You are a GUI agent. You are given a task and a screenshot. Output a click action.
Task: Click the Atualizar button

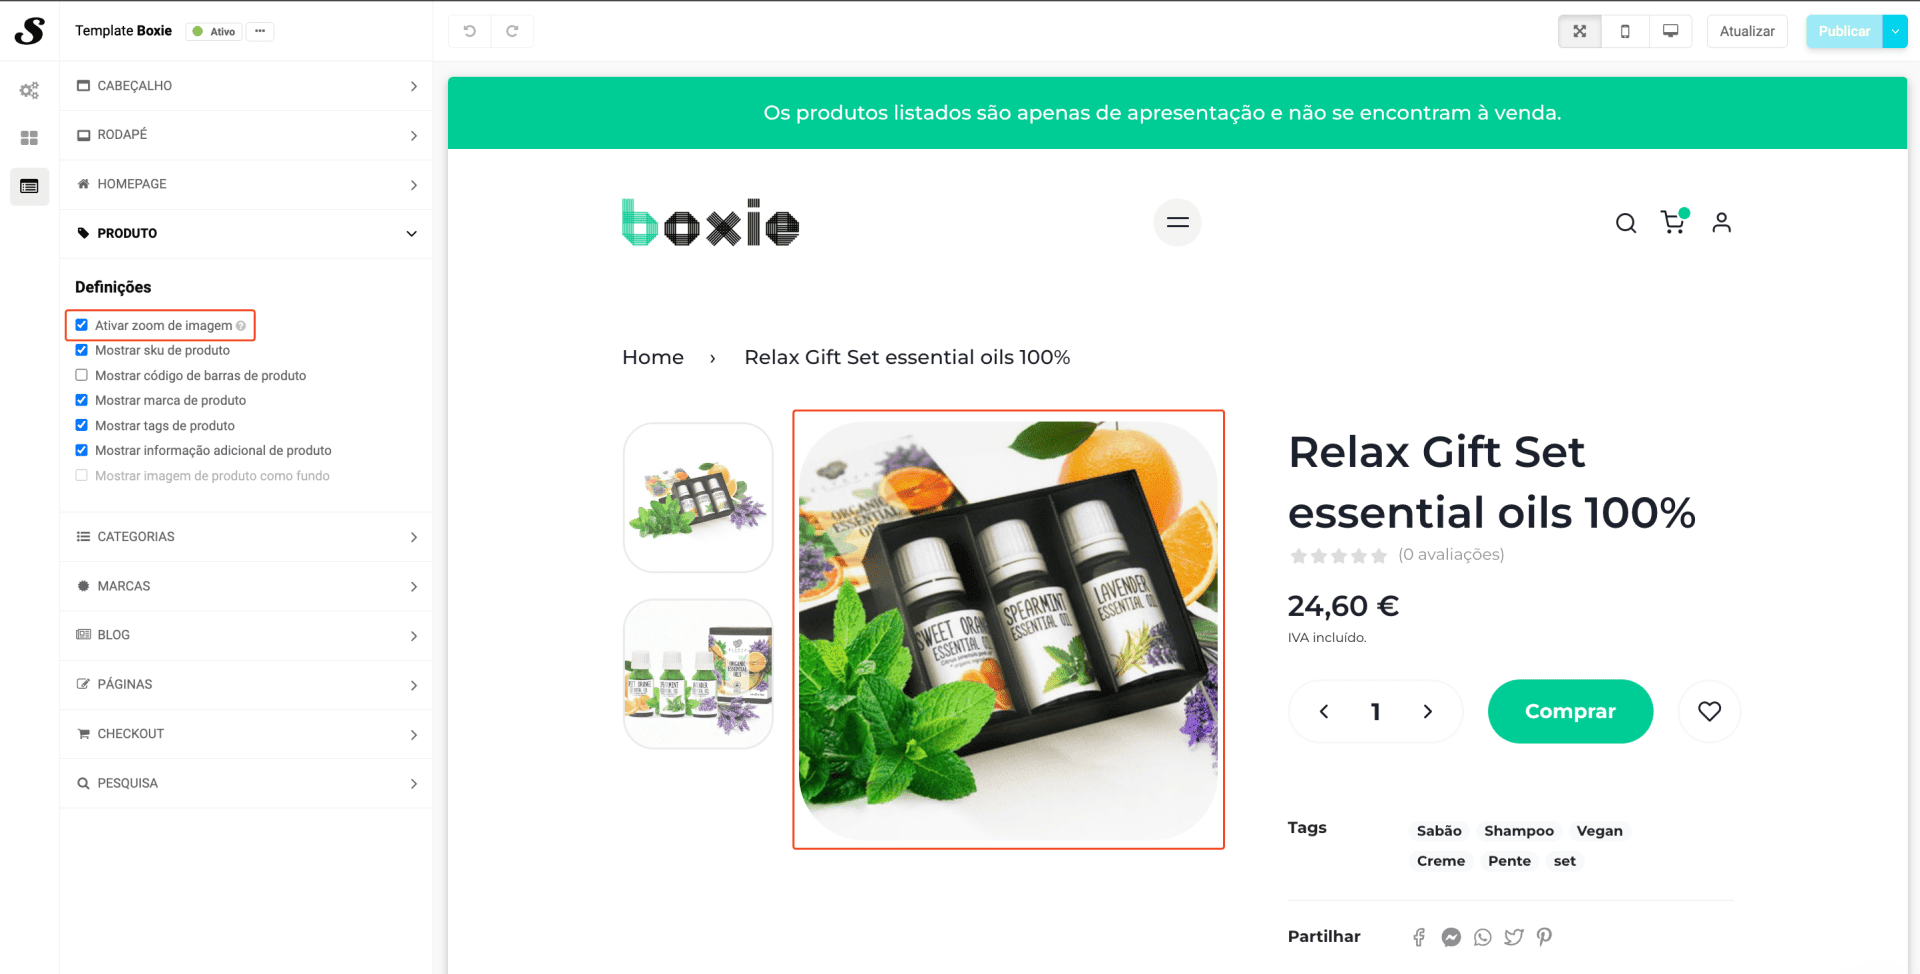[1747, 31]
